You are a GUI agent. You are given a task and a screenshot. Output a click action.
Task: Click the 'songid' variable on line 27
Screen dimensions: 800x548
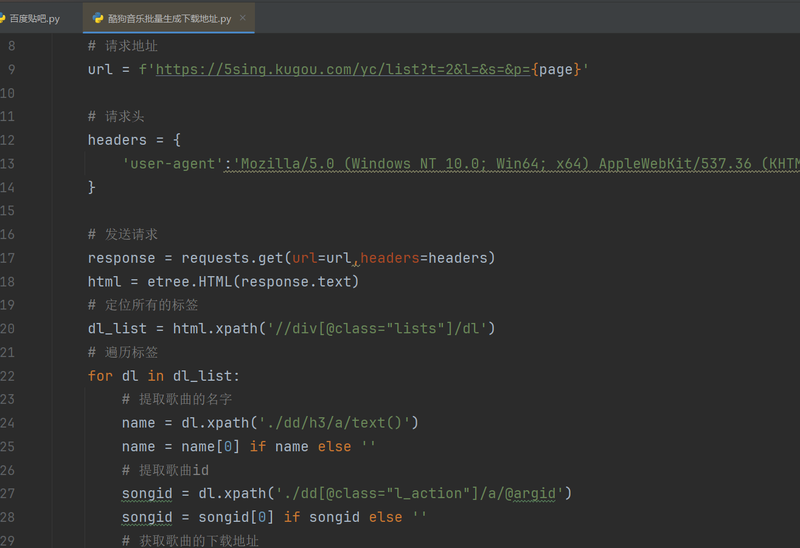coord(147,493)
